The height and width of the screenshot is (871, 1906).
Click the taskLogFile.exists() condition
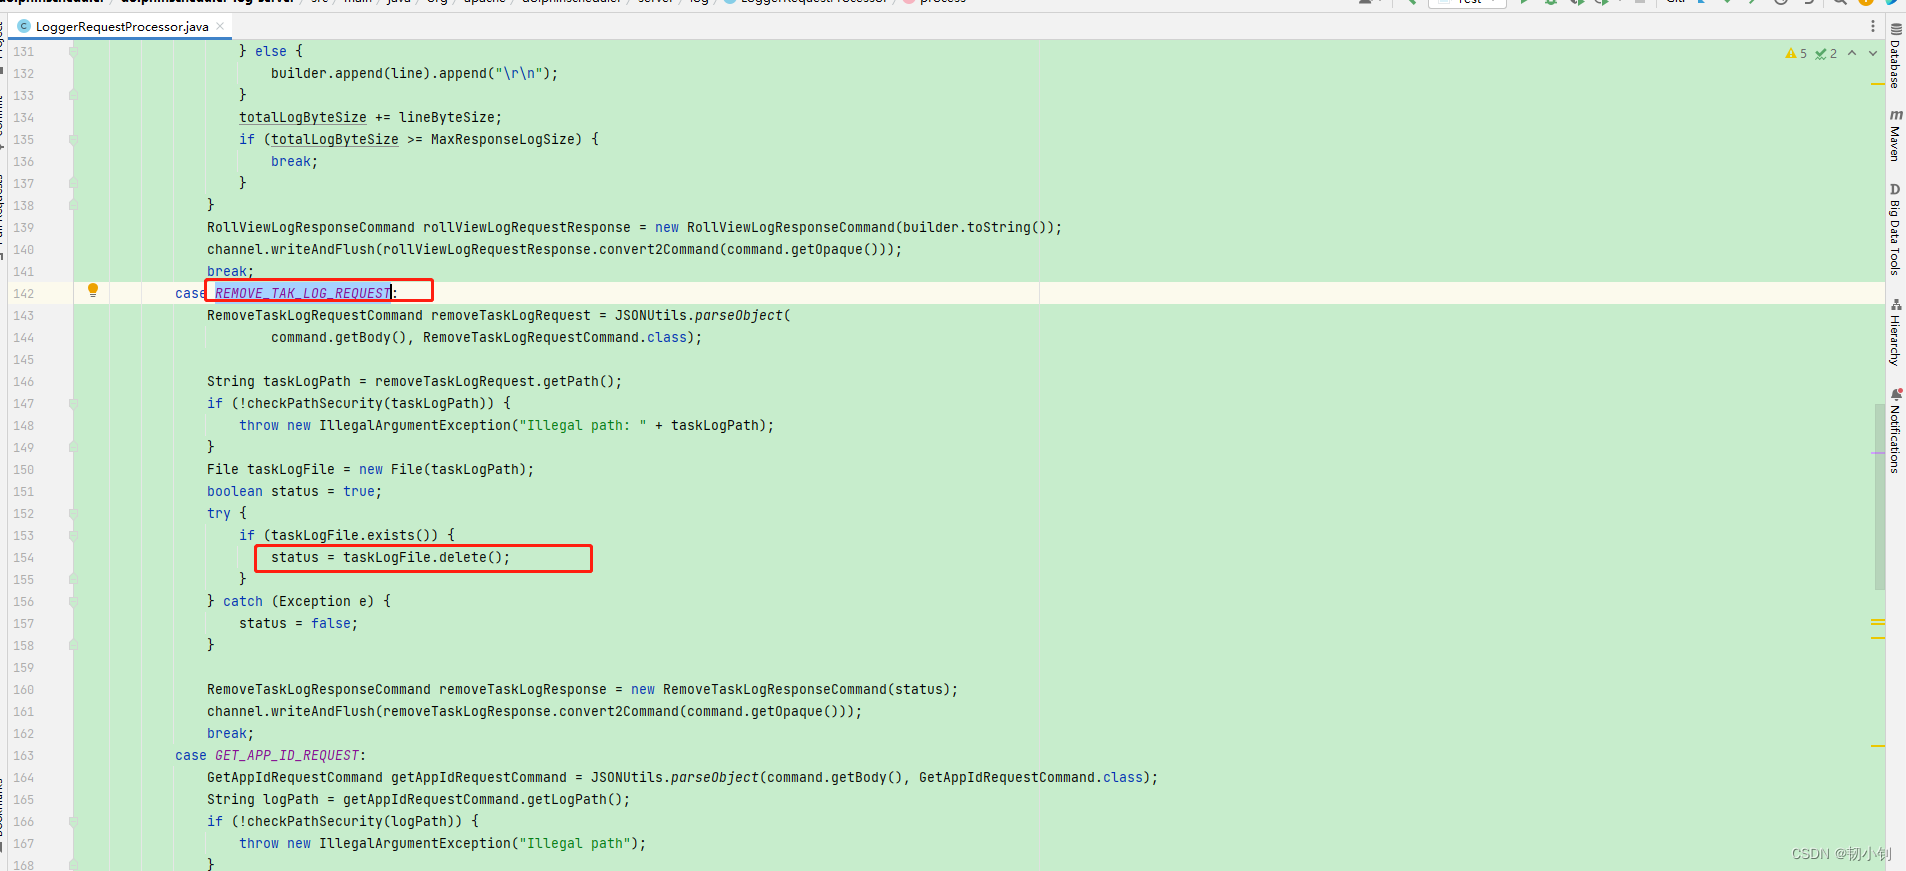[x=354, y=535]
